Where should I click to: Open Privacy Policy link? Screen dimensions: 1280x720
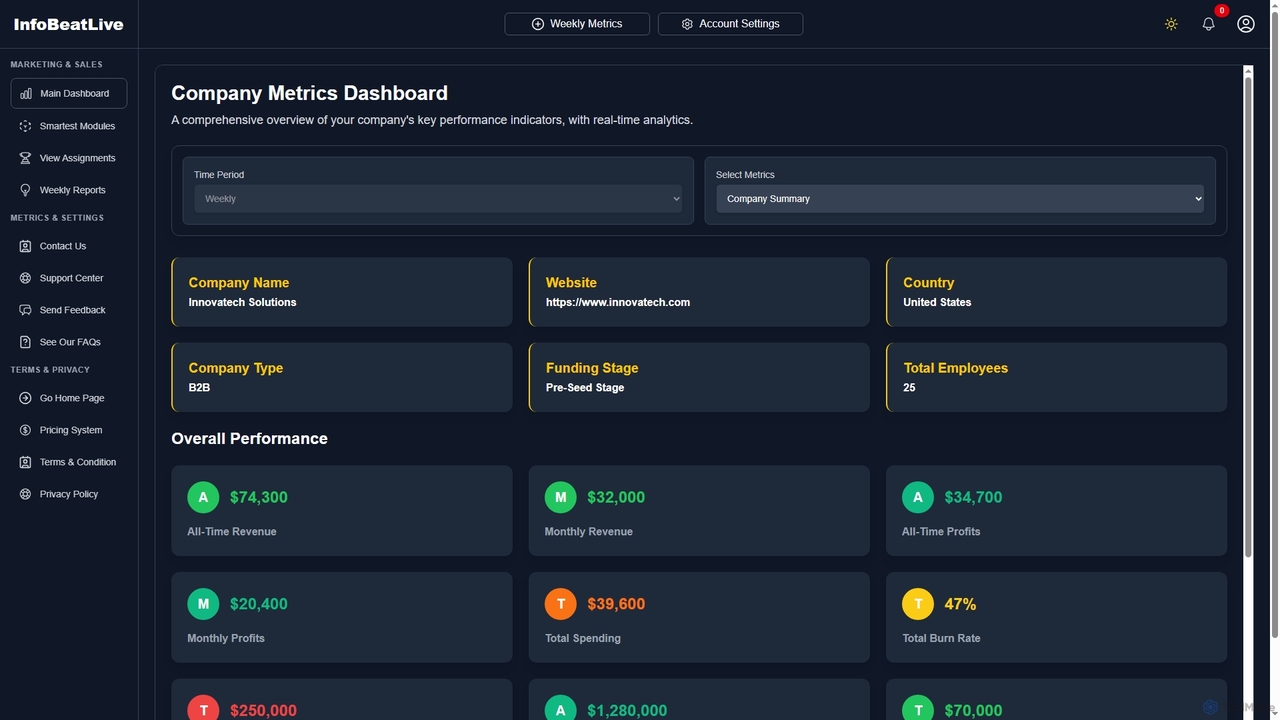[69, 494]
